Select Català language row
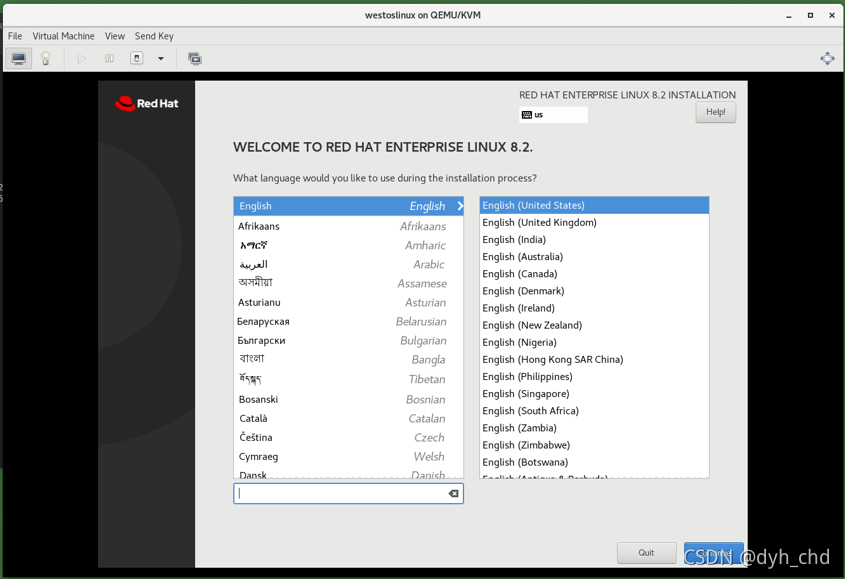 [x=349, y=418]
